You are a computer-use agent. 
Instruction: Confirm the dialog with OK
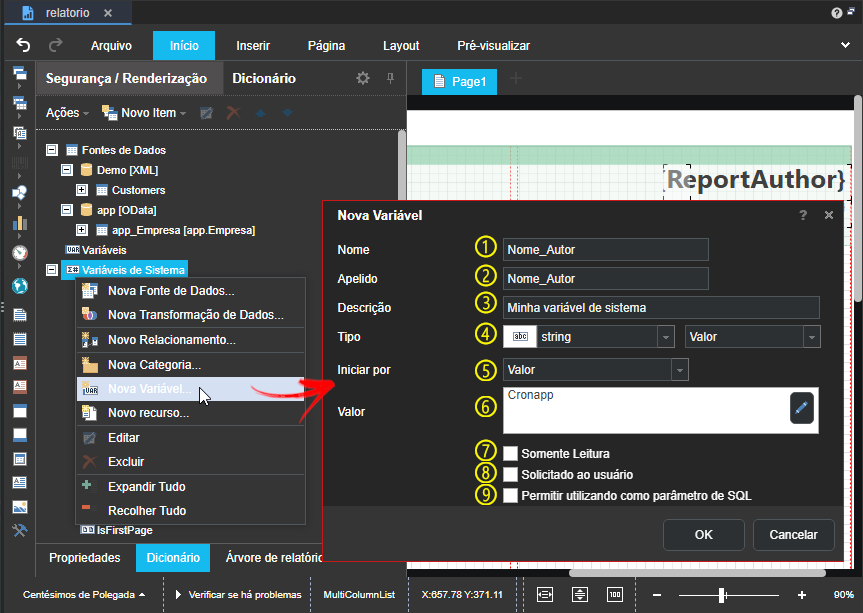(703, 534)
